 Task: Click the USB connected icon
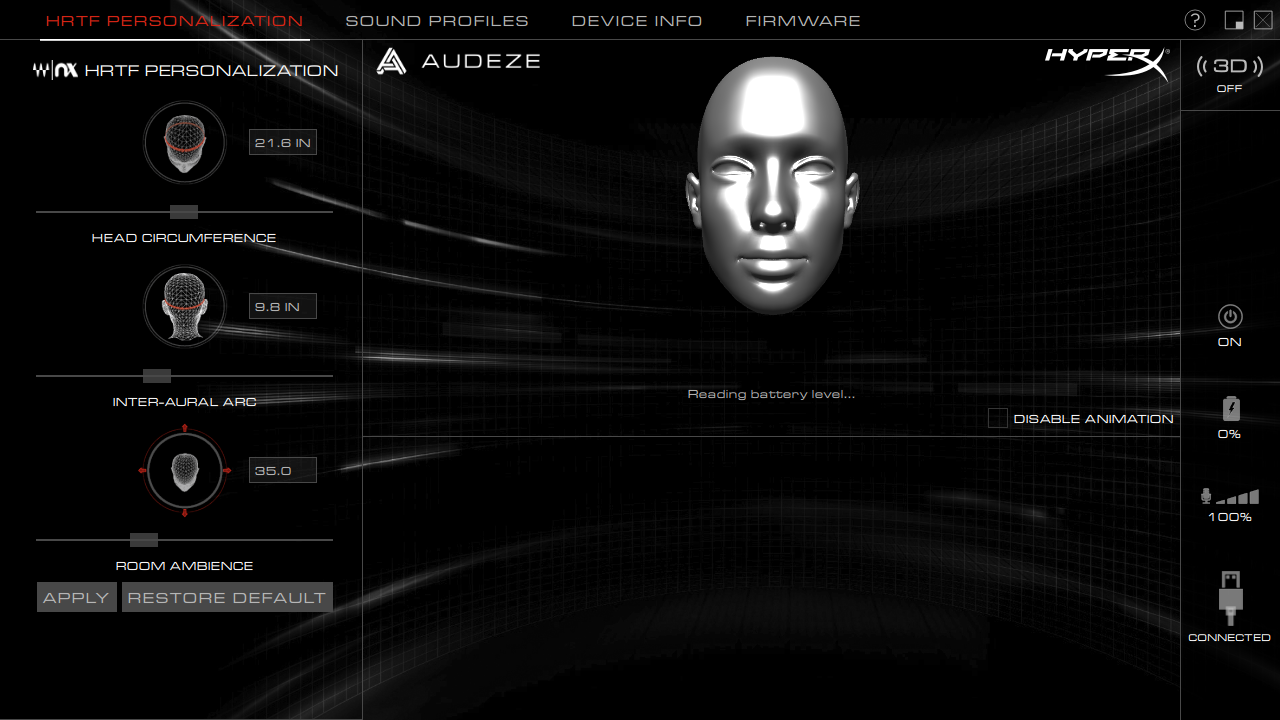coord(1231,597)
